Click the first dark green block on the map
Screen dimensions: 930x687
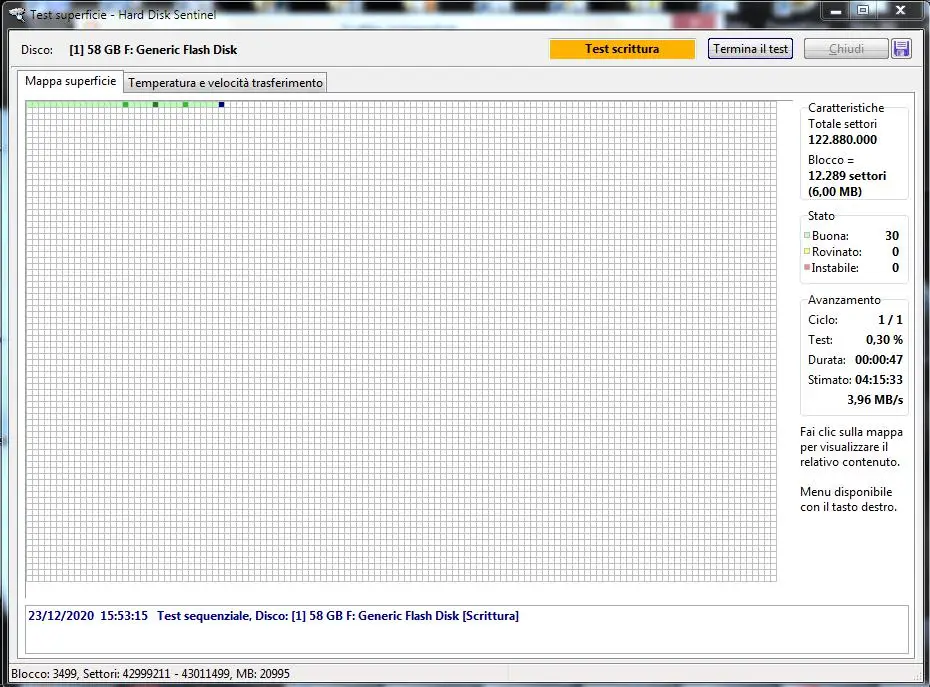[125, 104]
